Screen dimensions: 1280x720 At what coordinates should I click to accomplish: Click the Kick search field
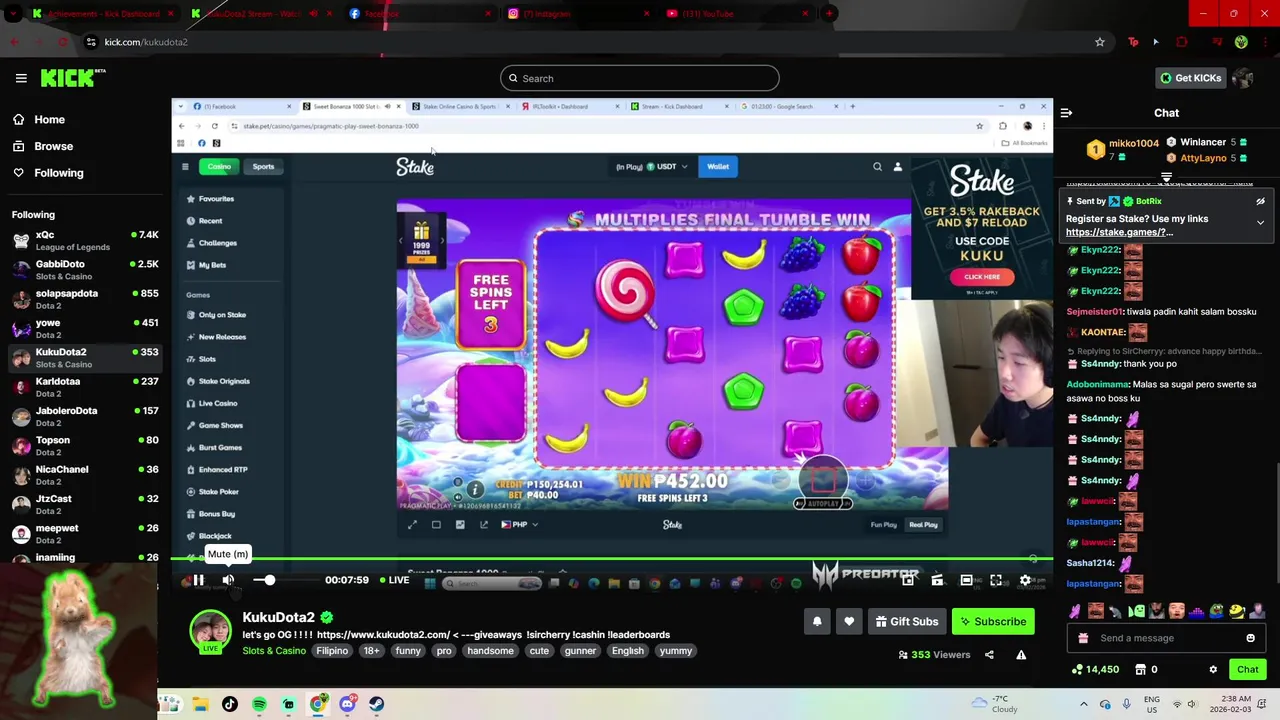coord(640,78)
